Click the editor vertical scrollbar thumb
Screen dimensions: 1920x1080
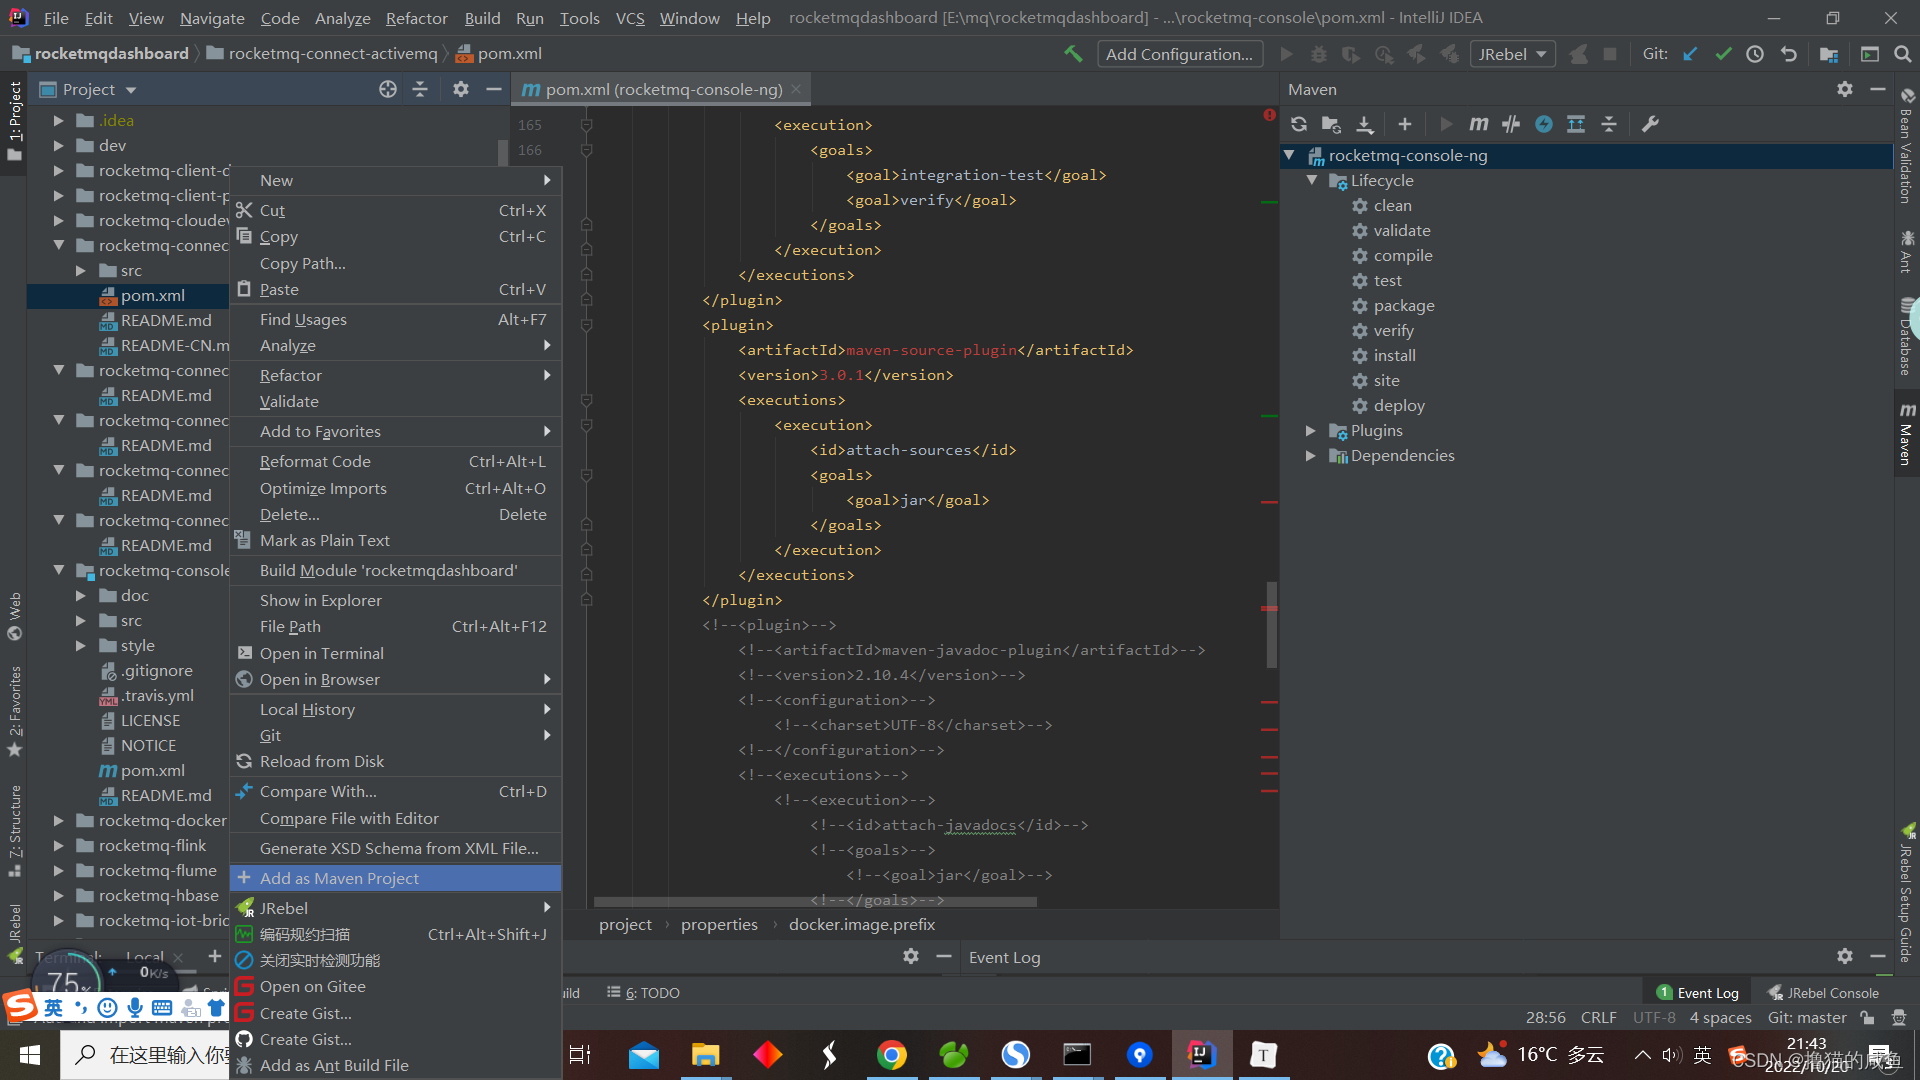(1272, 625)
